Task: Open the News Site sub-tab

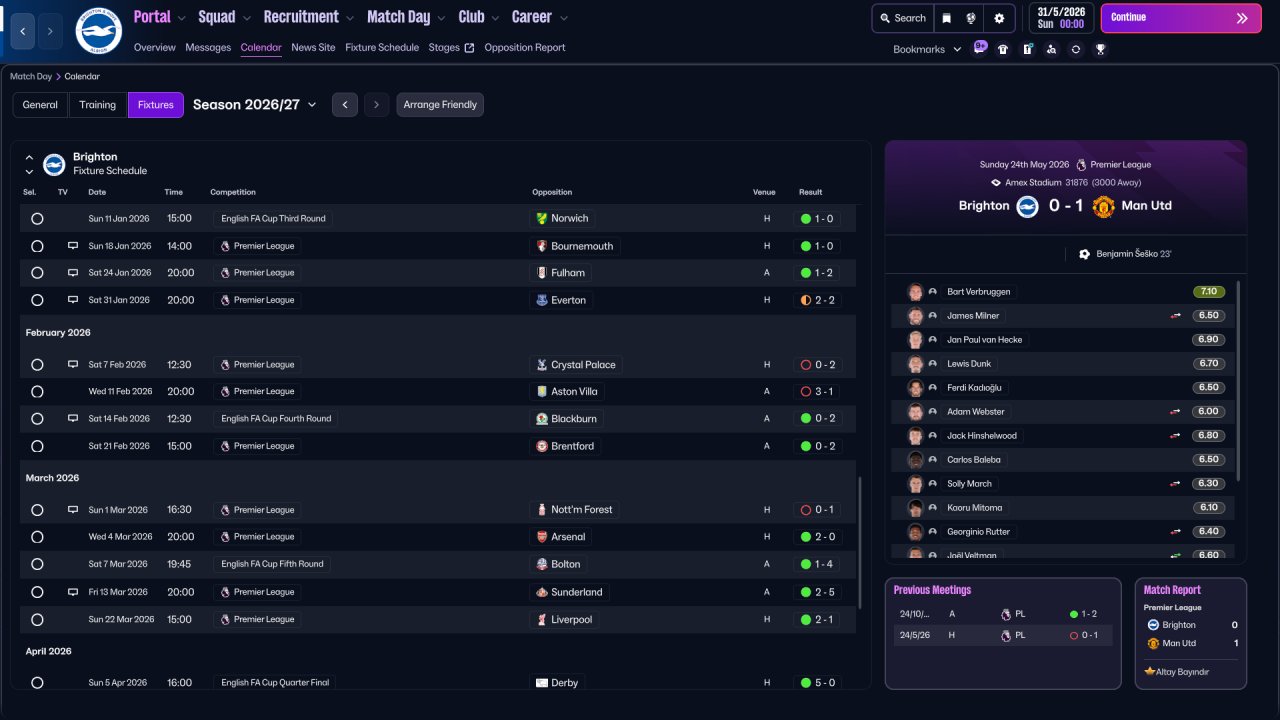Action: coord(313,48)
